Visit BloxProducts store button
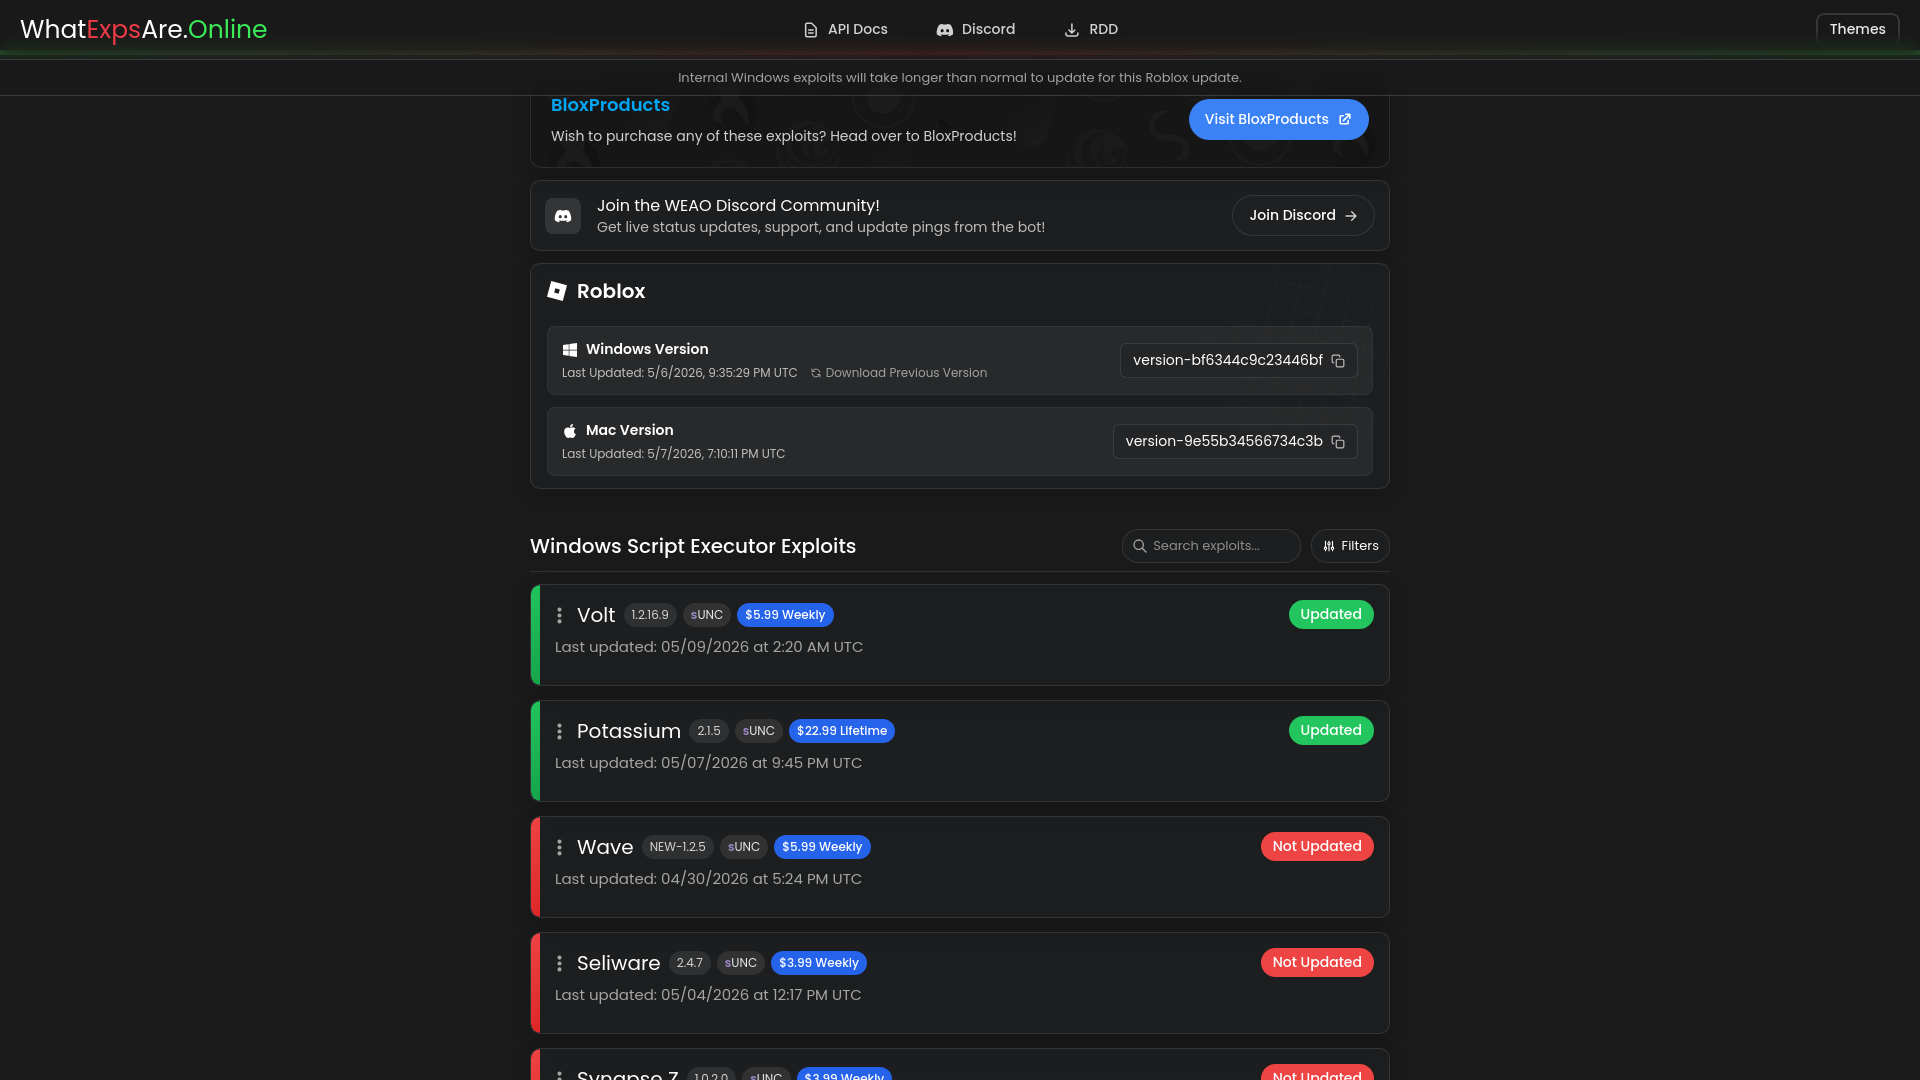 click(1278, 119)
